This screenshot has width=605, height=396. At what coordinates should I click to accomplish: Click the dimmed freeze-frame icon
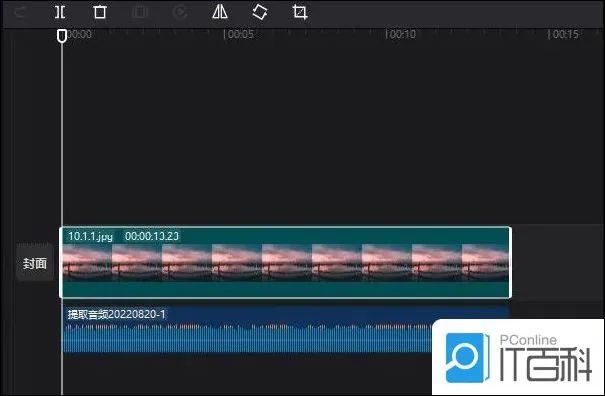pyautogui.click(x=140, y=12)
